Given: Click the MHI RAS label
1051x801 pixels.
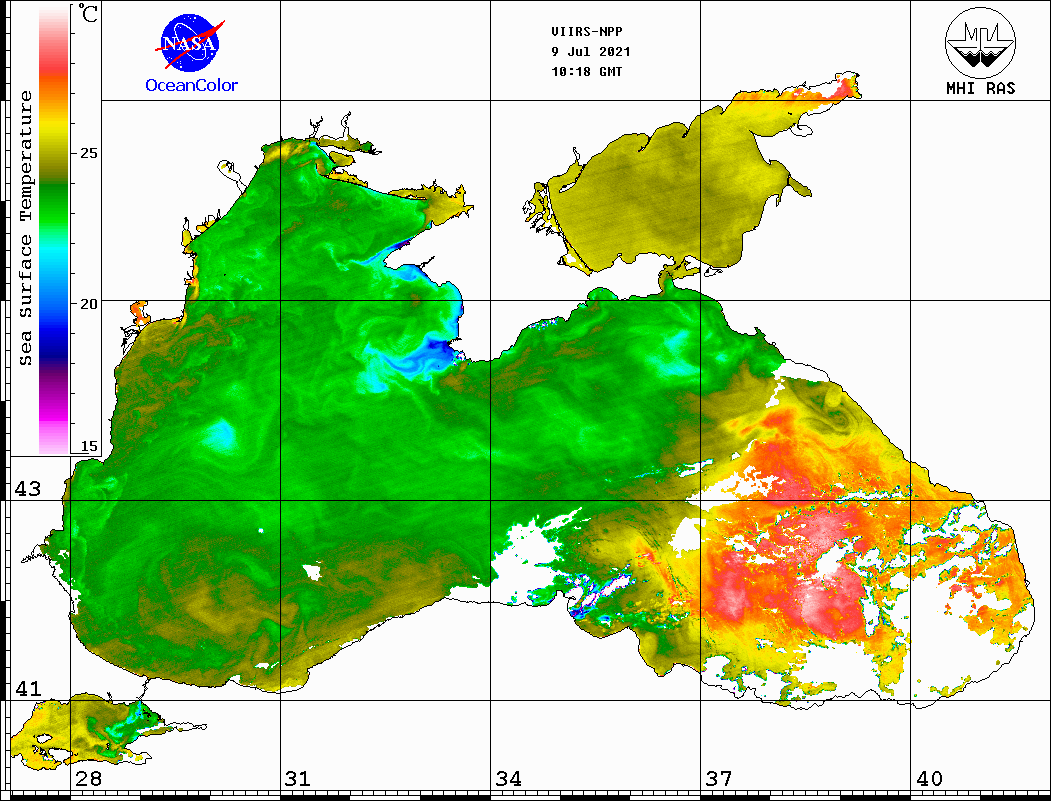Looking at the screenshot, I should pyautogui.click(x=981, y=88).
